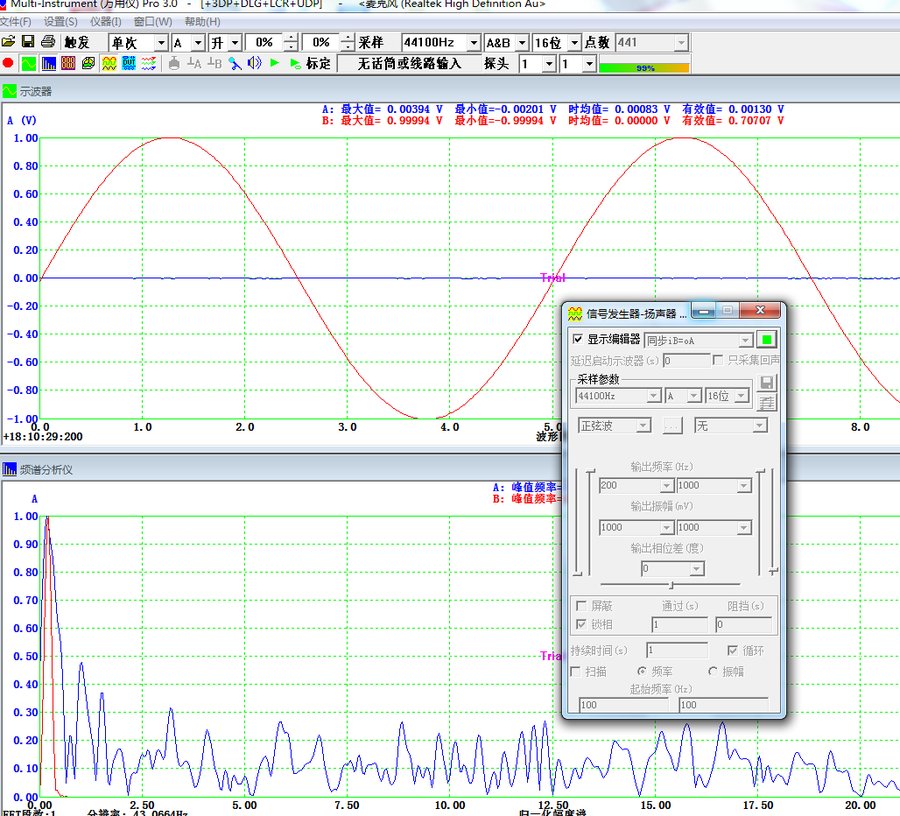
Task: Click the cyan OUT device icon
Action: (x=129, y=63)
